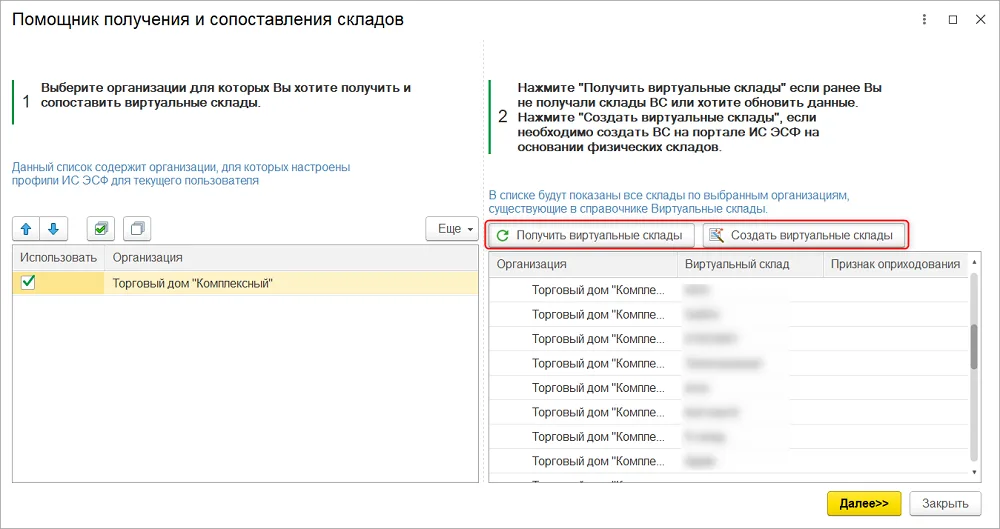Toggle Использовать checkbox for Торговый дом "Комплексный"

[x=28, y=283]
